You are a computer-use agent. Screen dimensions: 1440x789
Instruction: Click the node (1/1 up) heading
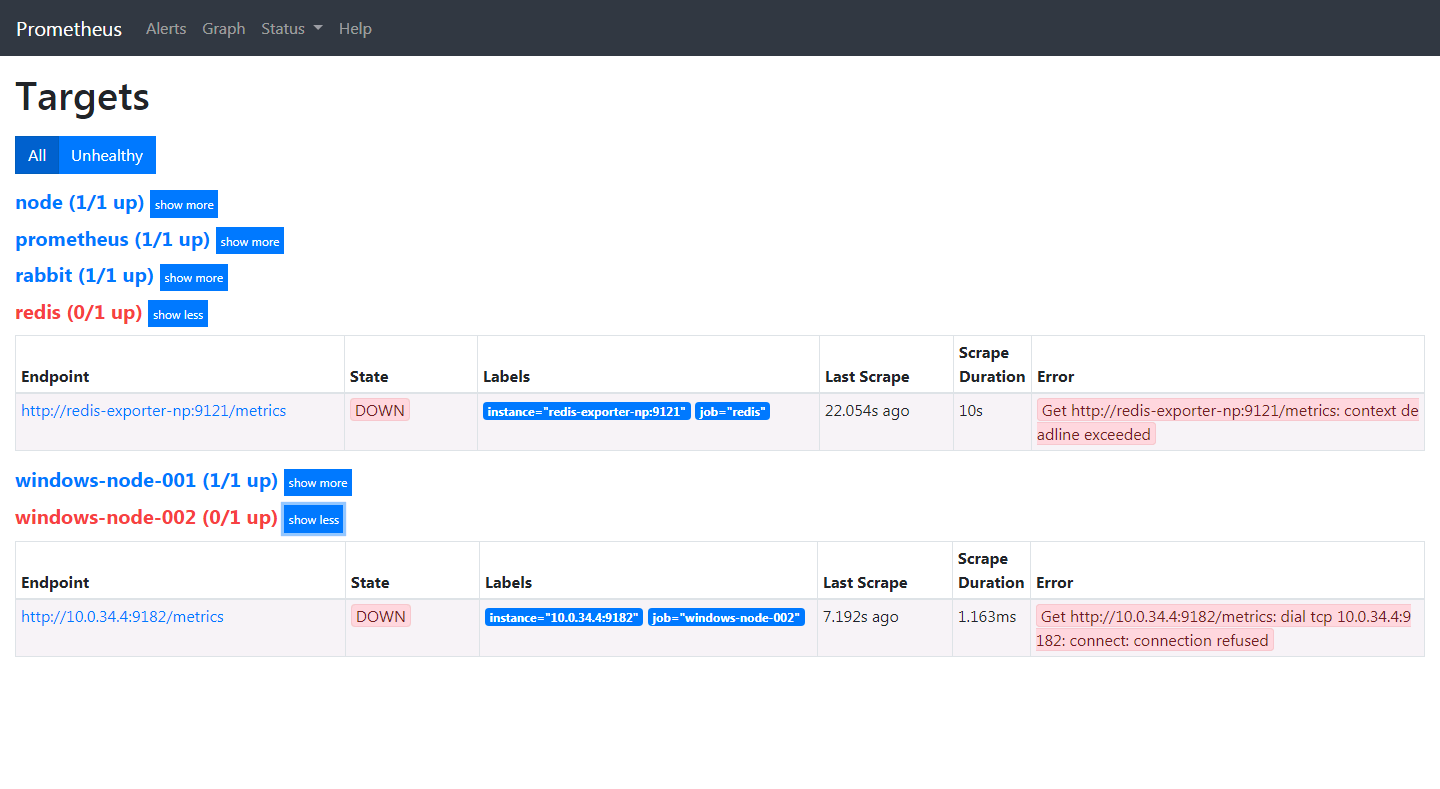click(80, 203)
